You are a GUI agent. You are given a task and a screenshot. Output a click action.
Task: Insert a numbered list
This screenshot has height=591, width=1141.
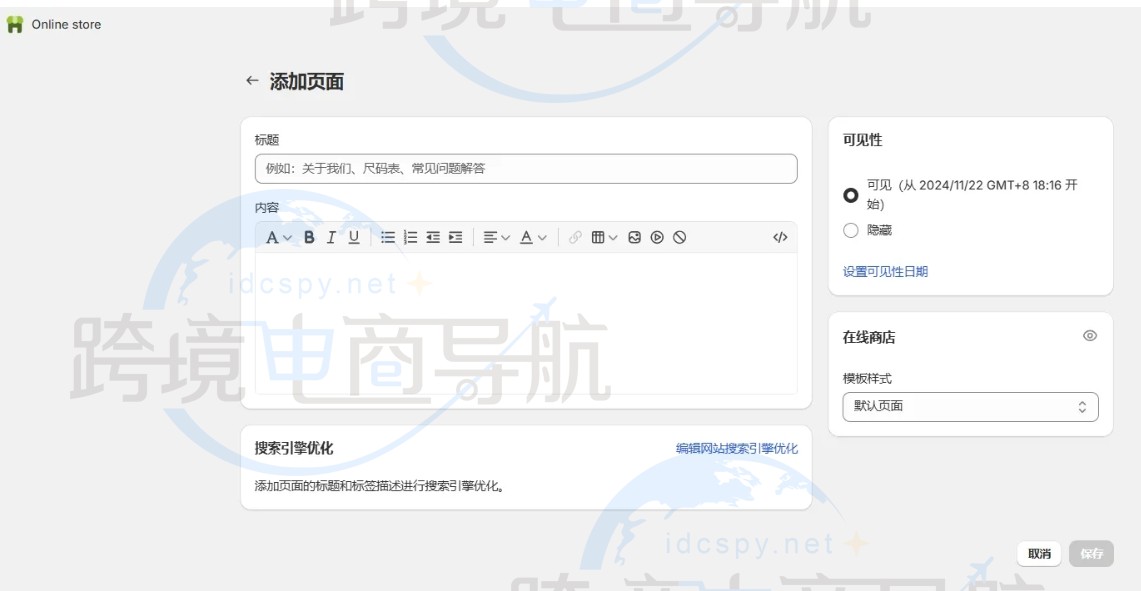pos(409,237)
